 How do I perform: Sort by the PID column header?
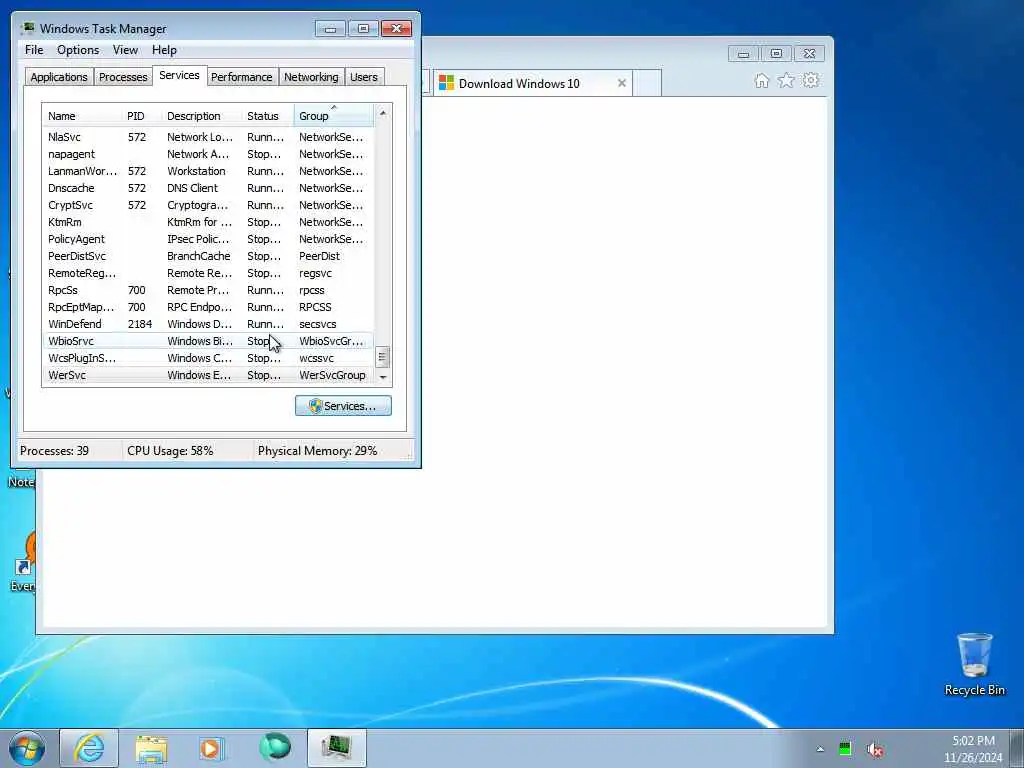coord(142,116)
